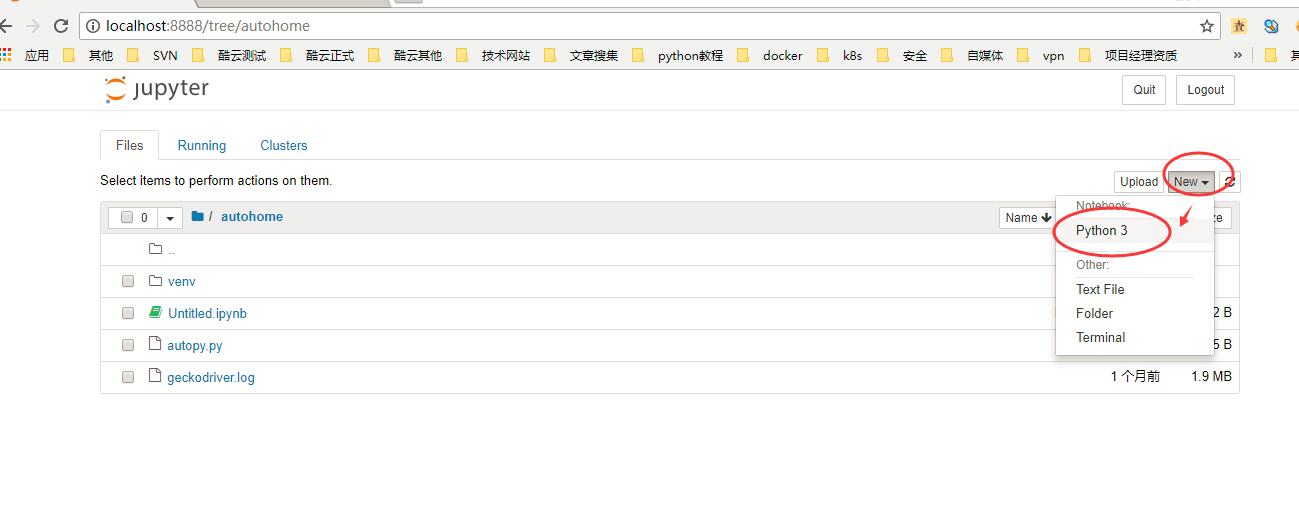Select Terminal from the New menu
Image resolution: width=1299 pixels, height=518 pixels.
[x=1100, y=337]
